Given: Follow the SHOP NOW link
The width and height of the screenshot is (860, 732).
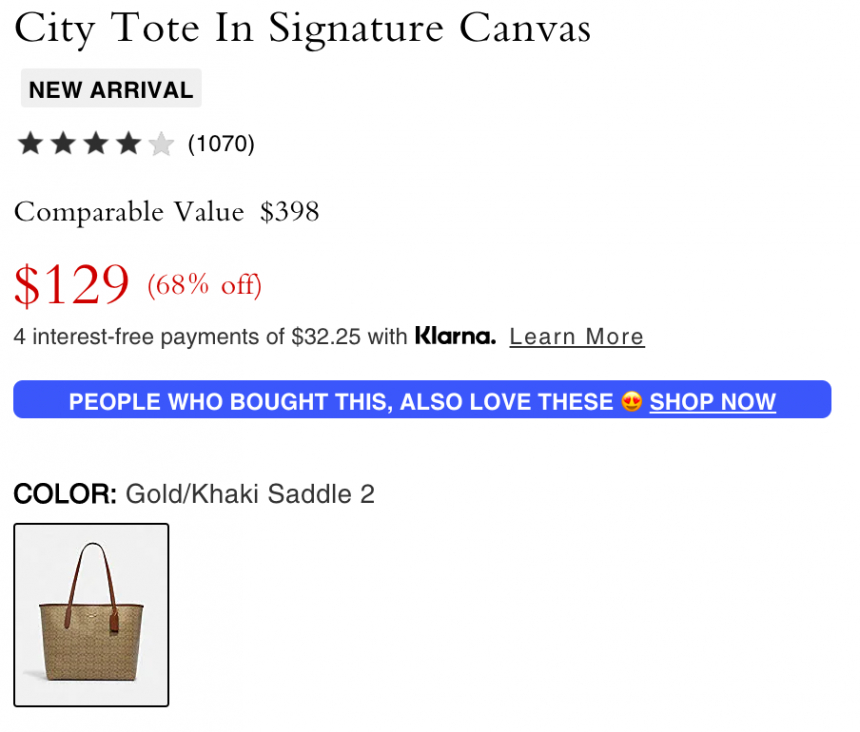Looking at the screenshot, I should (712, 402).
